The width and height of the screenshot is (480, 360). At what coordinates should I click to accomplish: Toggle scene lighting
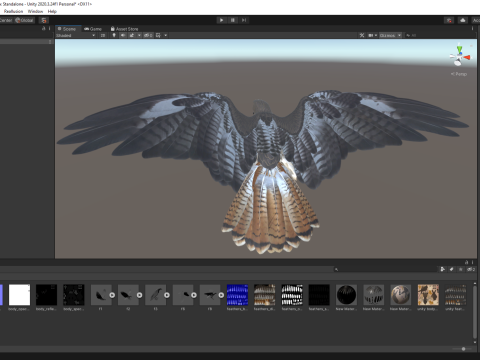click(114, 35)
